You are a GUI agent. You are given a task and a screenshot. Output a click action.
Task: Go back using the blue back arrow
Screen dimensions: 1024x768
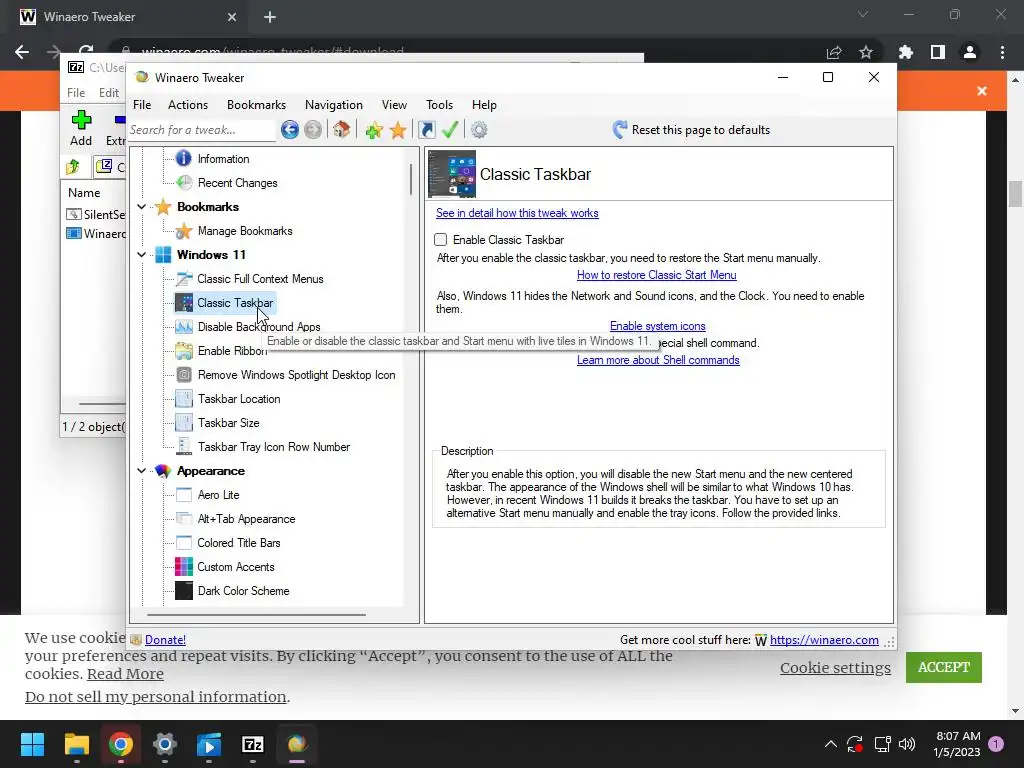(290, 130)
